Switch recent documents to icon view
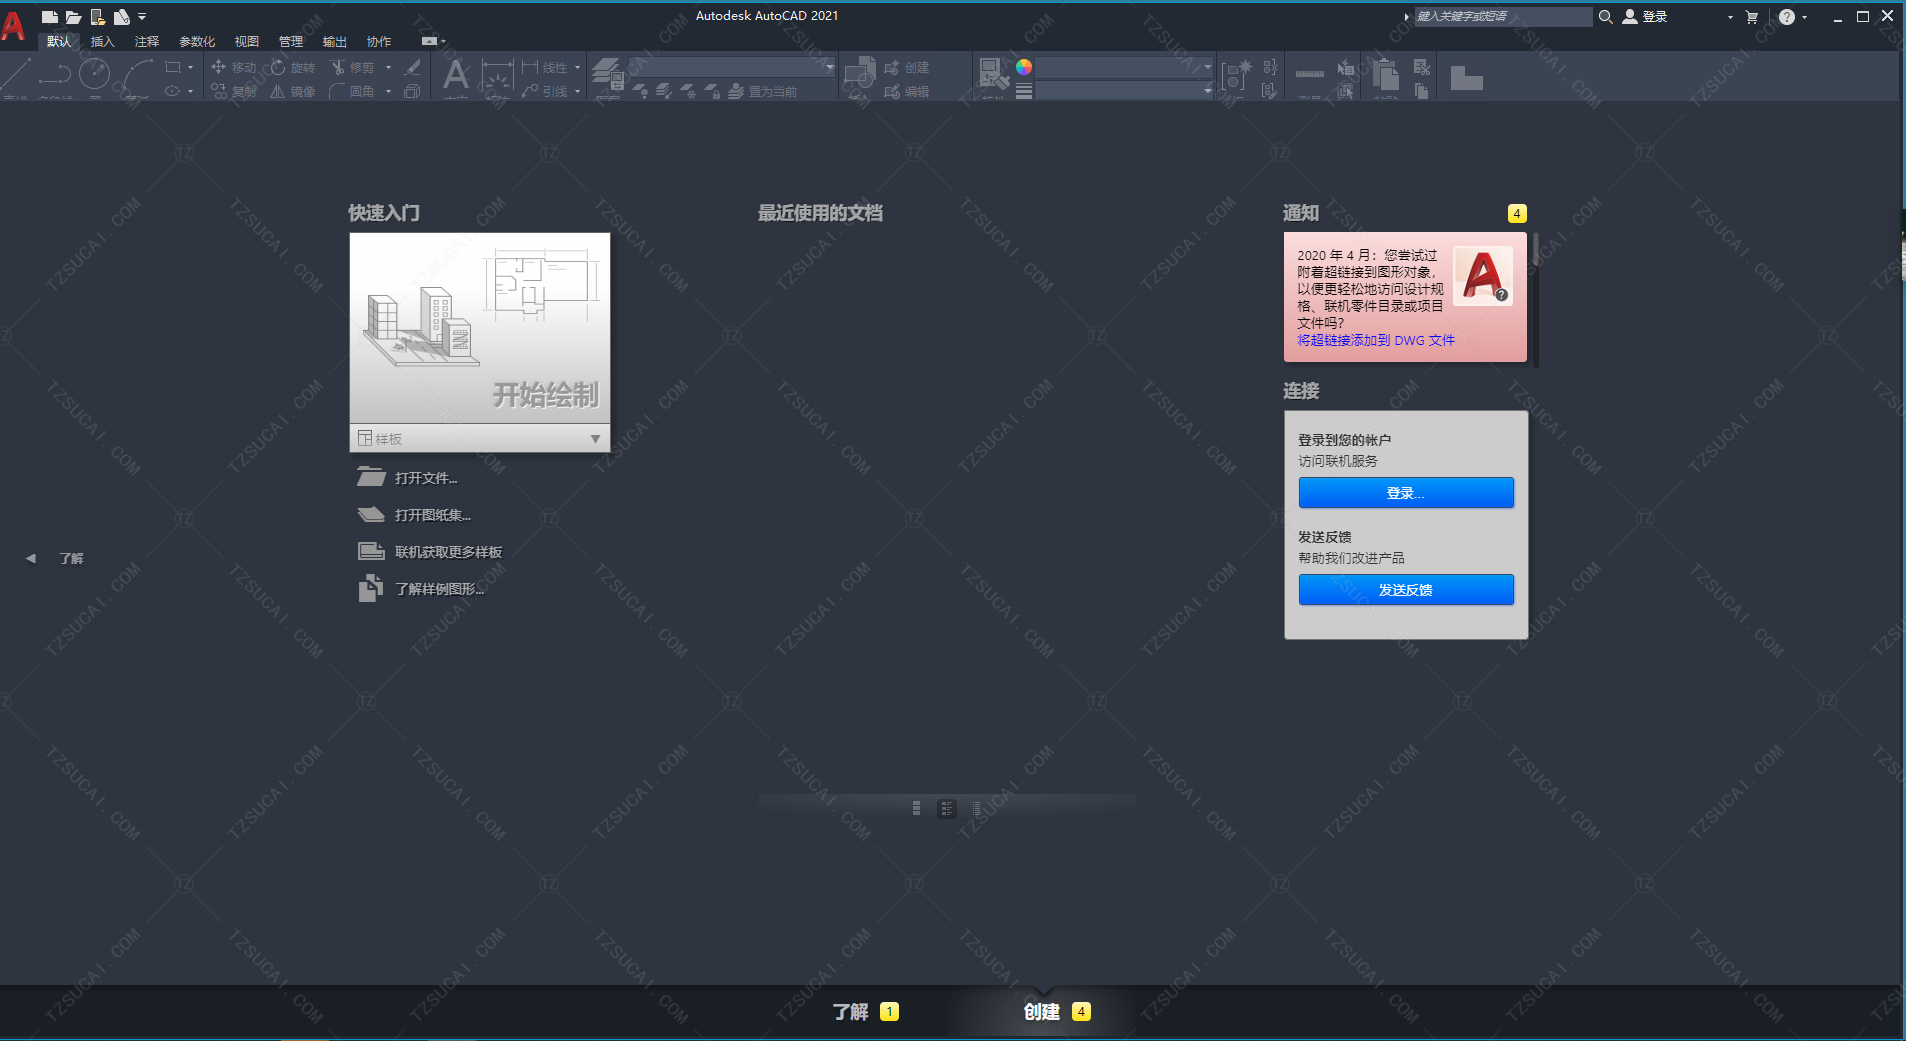Image resolution: width=1906 pixels, height=1041 pixels. 916,808
